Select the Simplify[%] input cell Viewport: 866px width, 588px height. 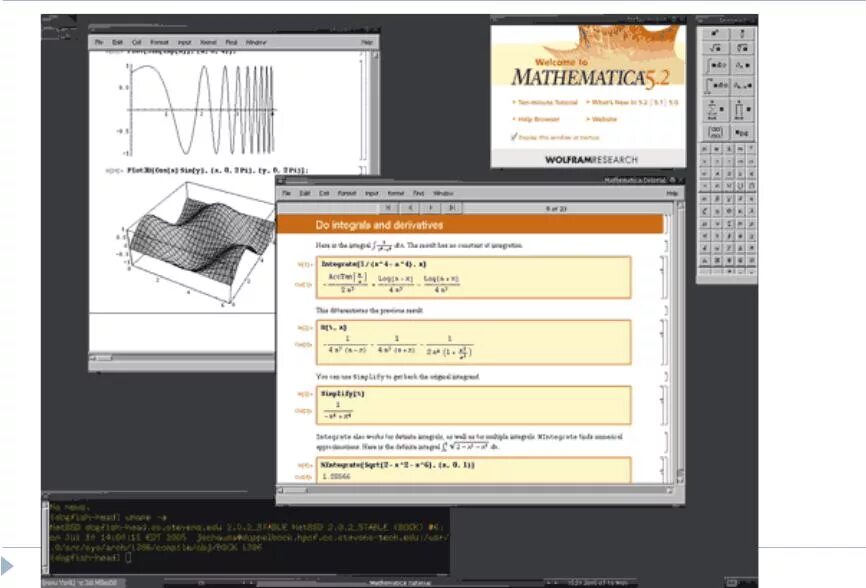pos(342,394)
